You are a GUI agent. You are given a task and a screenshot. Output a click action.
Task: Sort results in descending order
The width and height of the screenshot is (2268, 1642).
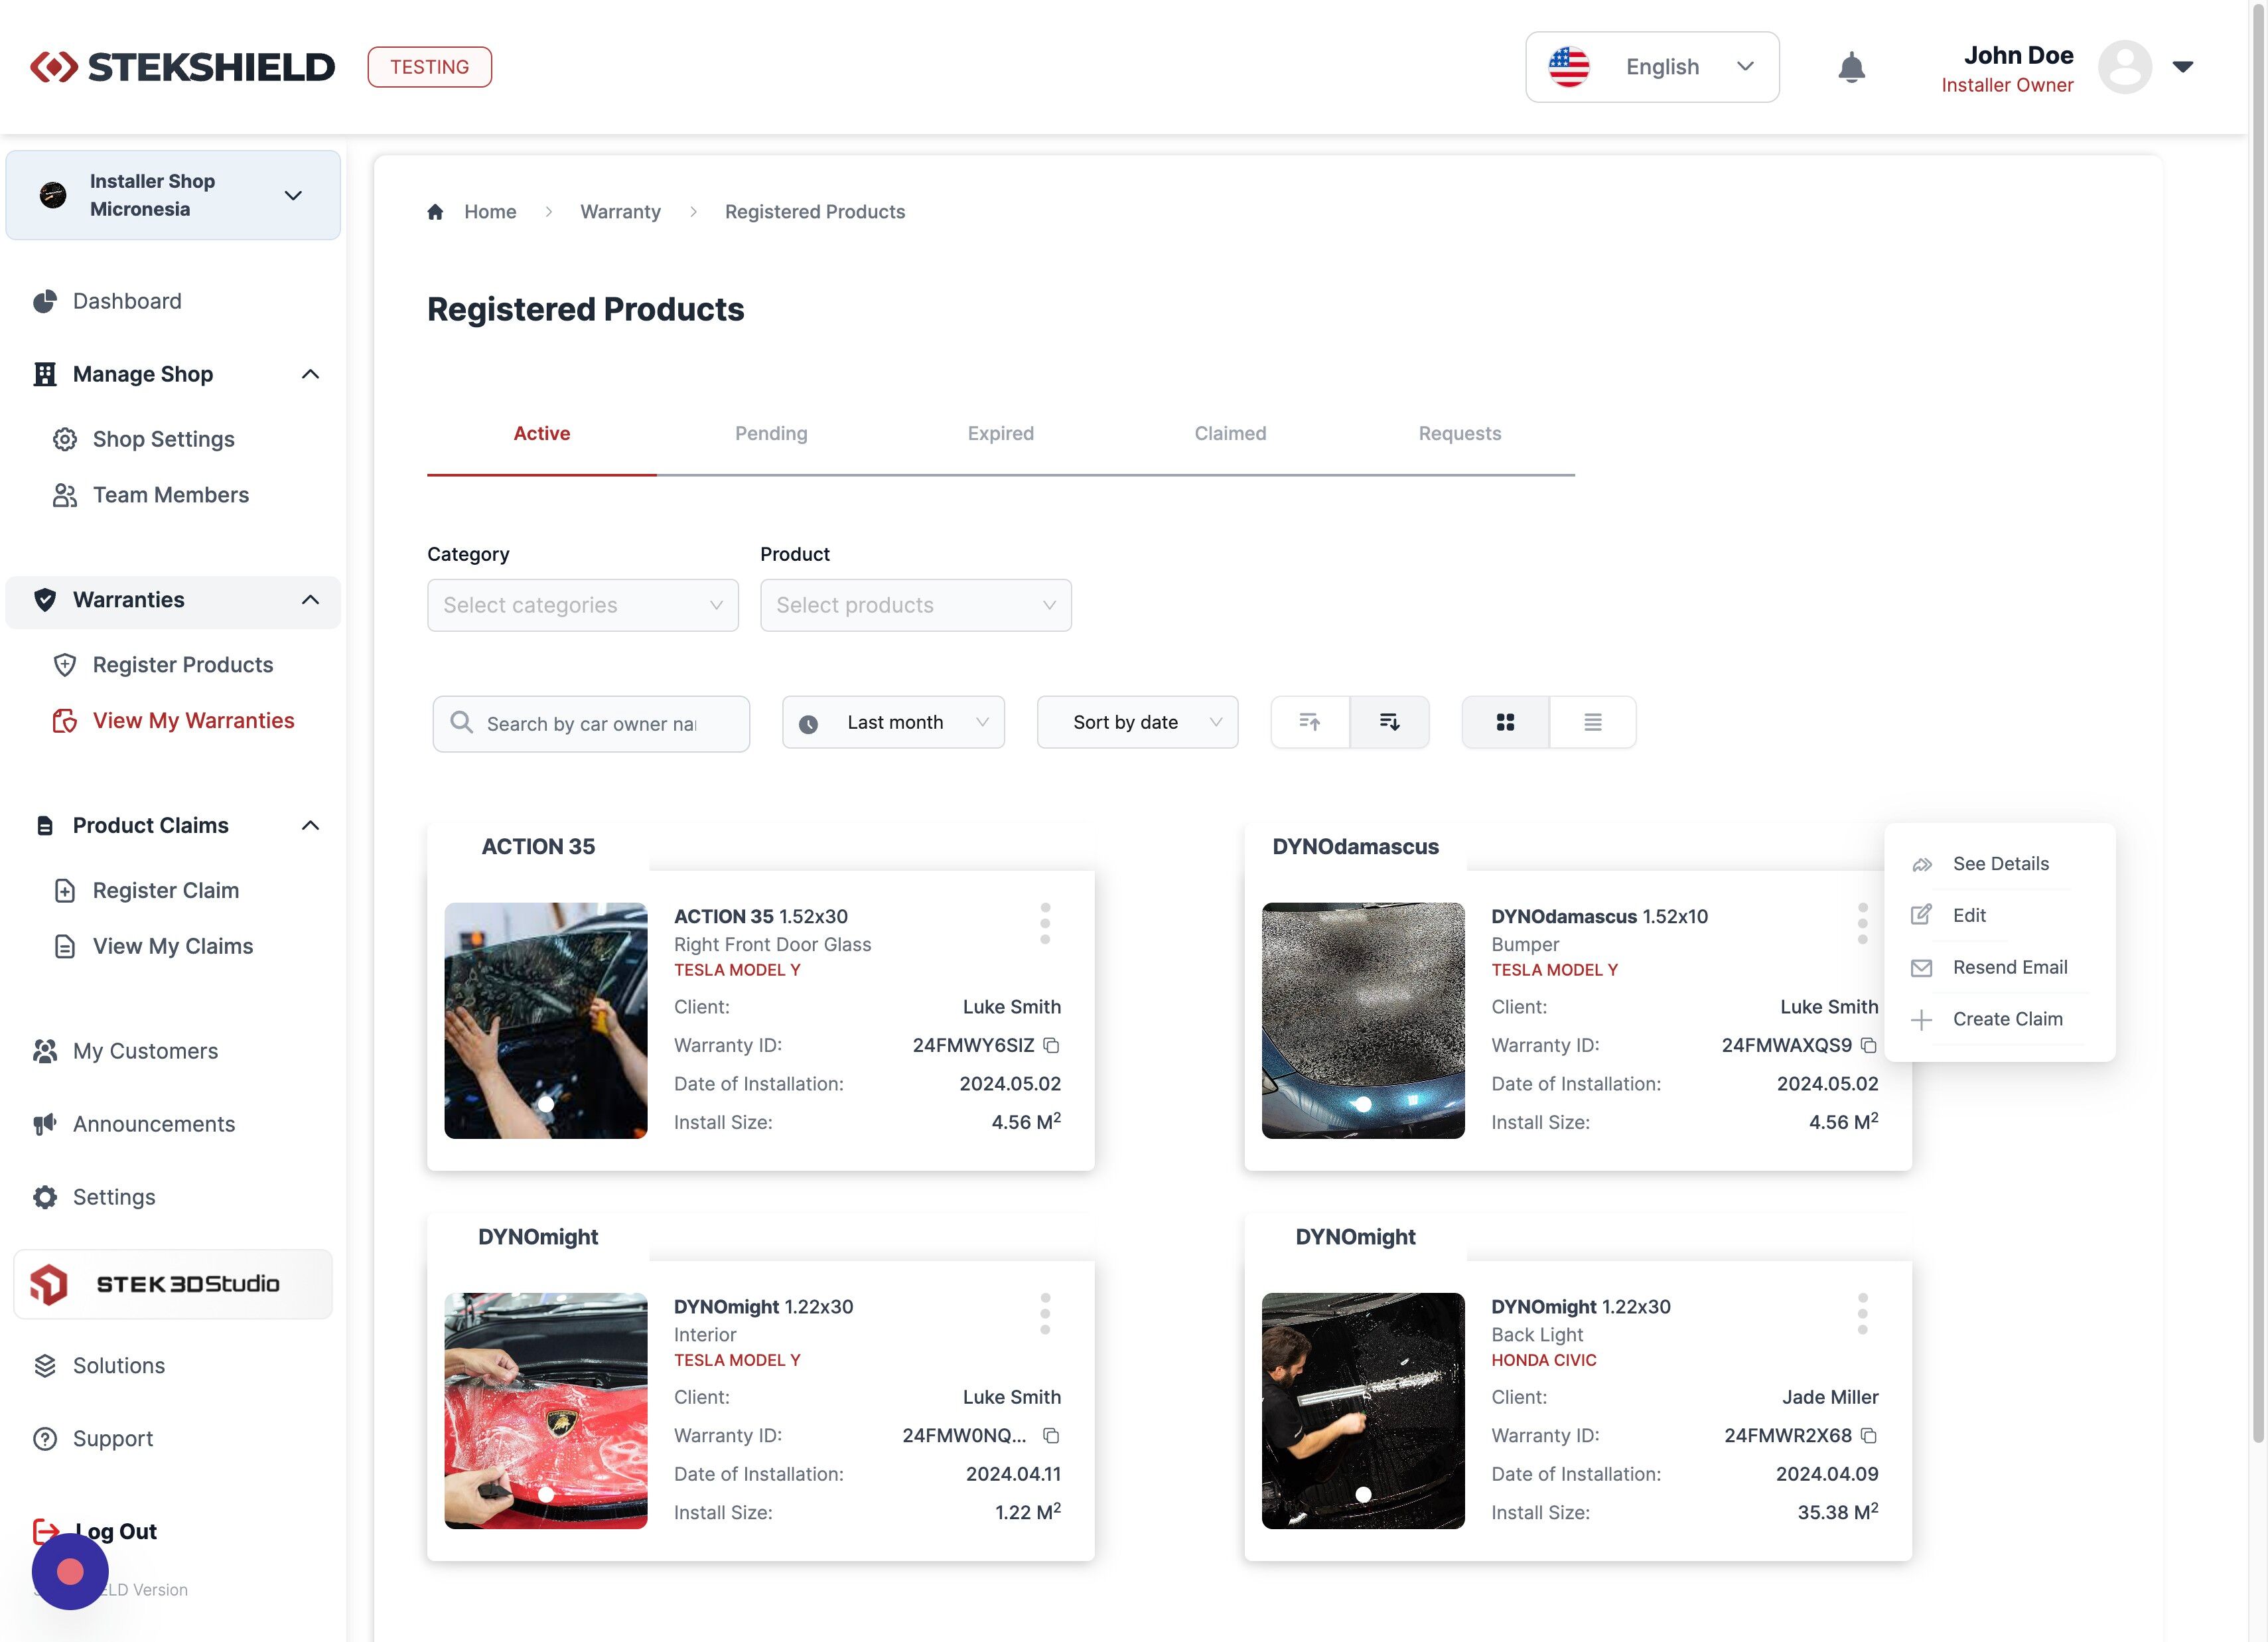pyautogui.click(x=1390, y=722)
